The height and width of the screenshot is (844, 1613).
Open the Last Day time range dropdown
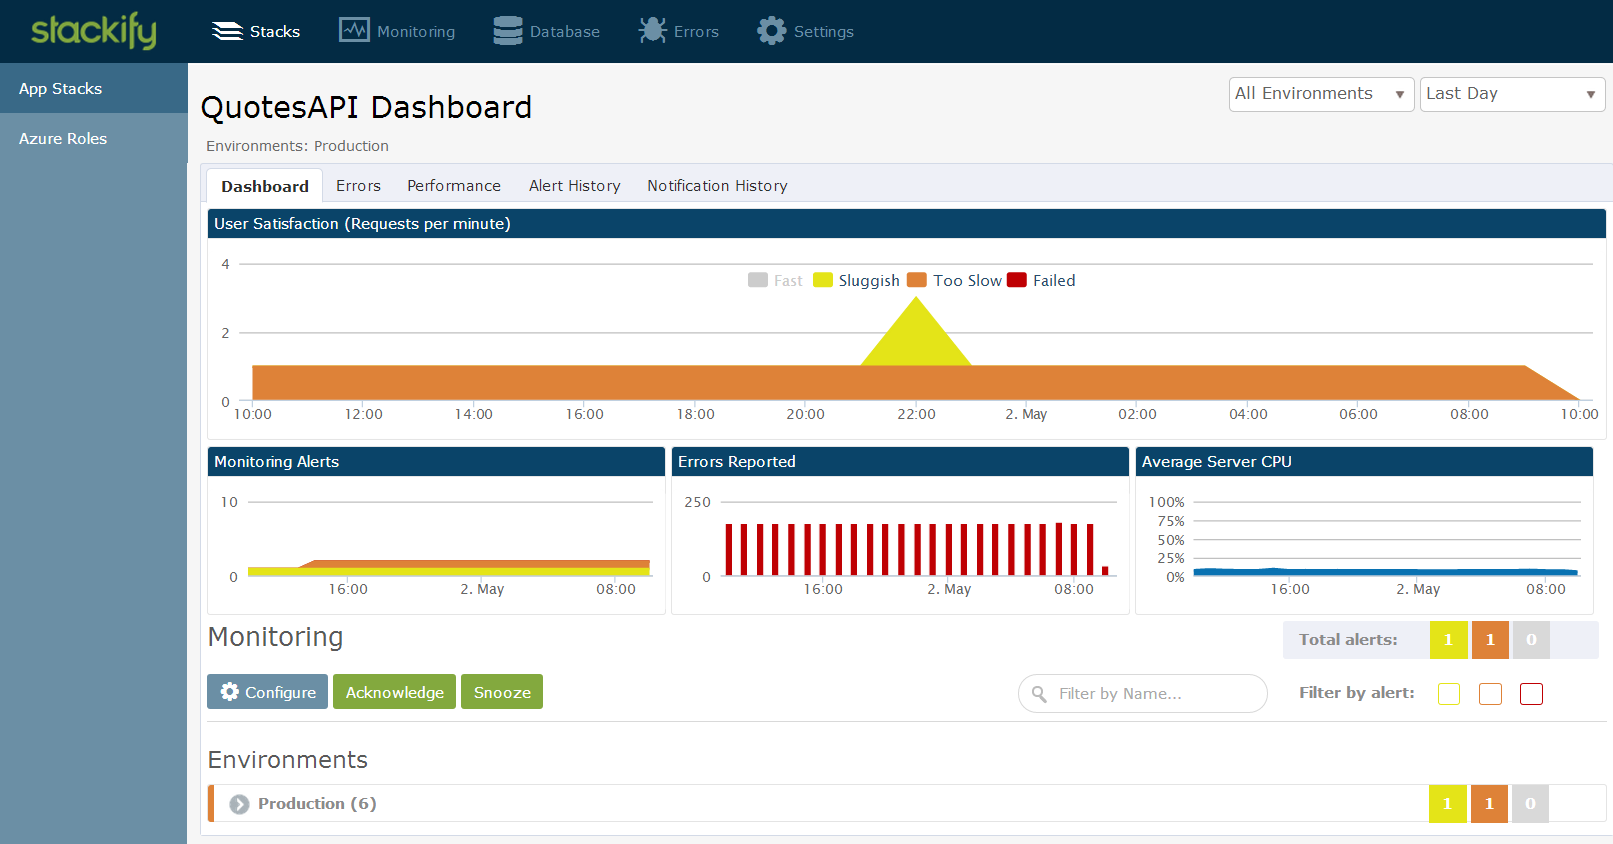1511,94
